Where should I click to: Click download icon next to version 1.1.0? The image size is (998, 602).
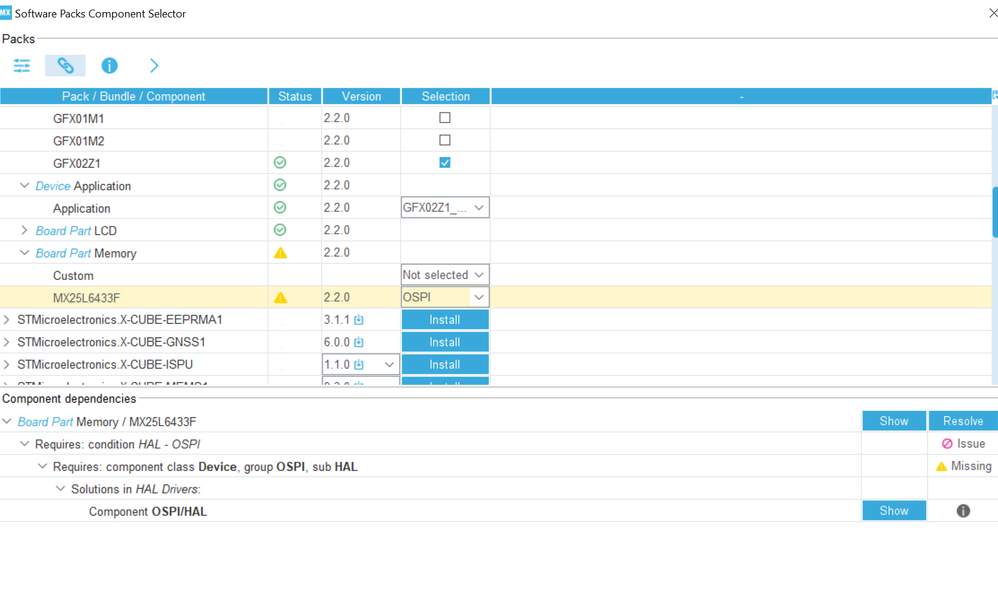click(x=359, y=364)
